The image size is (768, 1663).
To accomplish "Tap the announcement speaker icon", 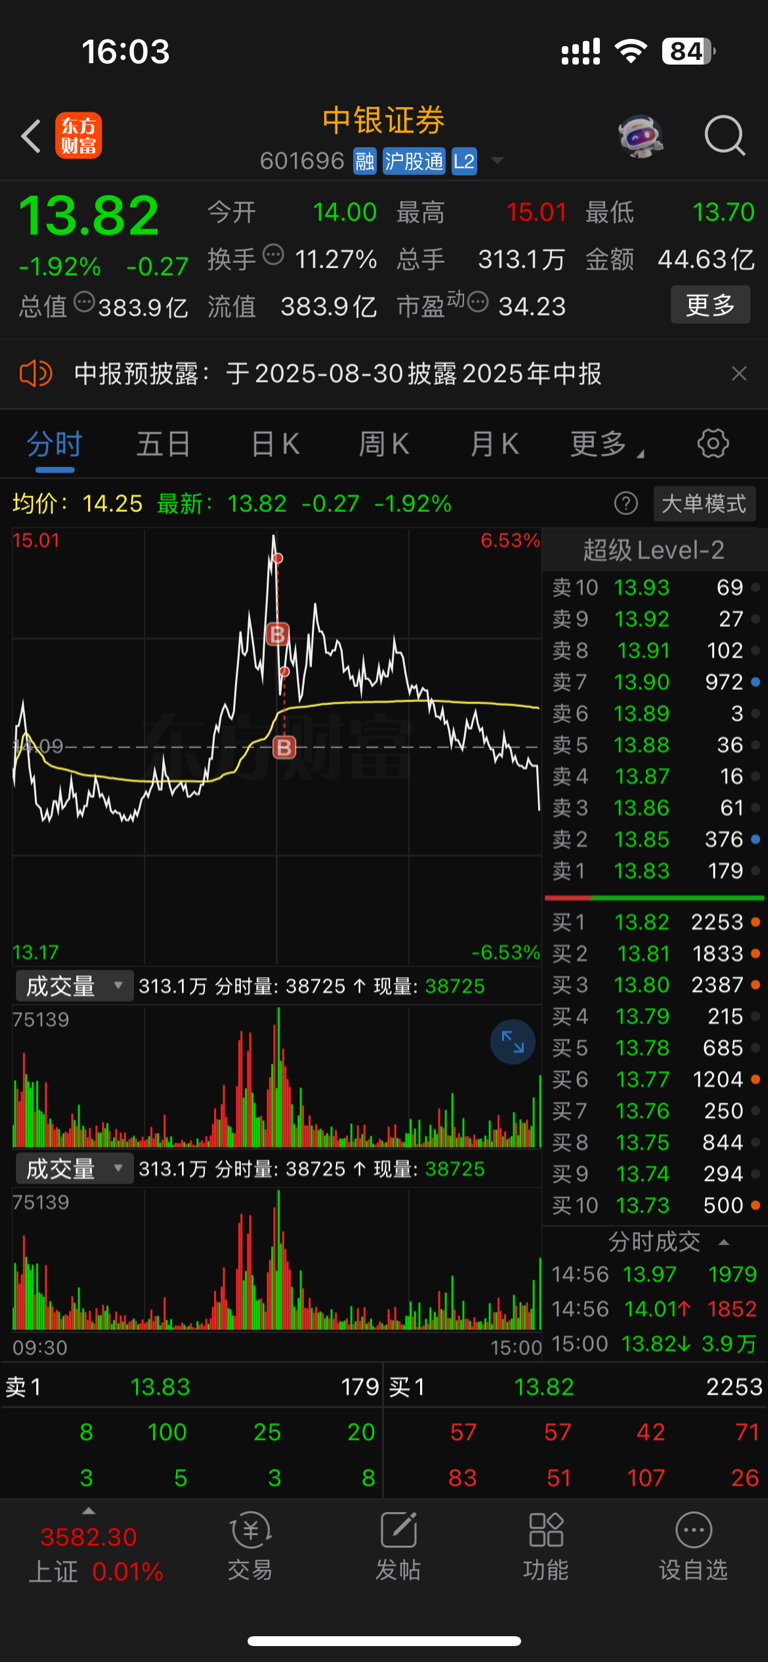I will (35, 374).
